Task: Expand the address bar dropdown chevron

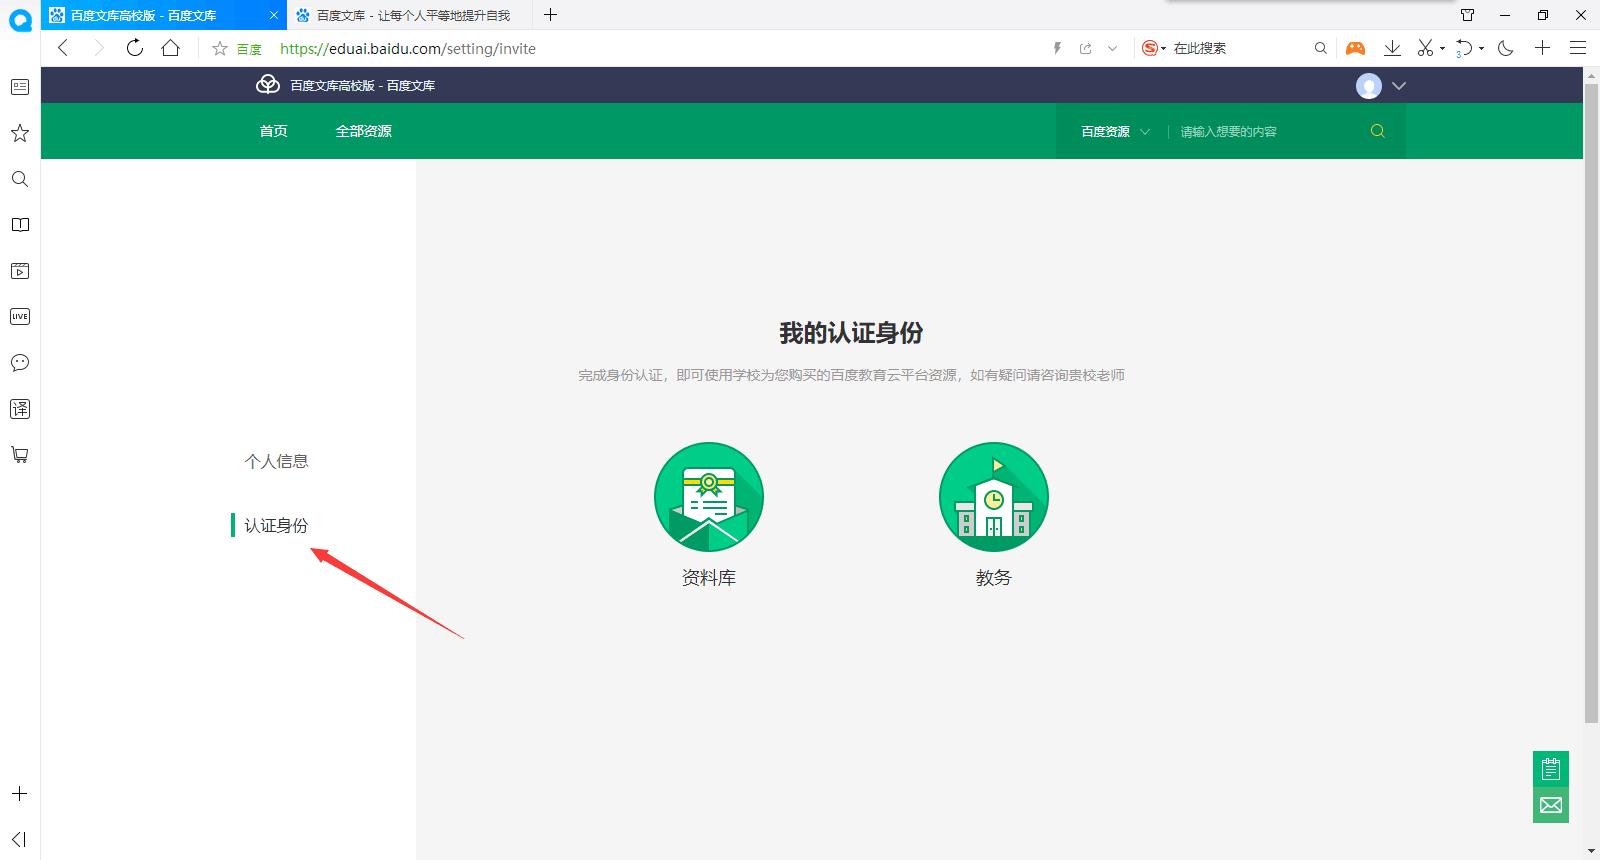Action: [x=1112, y=48]
